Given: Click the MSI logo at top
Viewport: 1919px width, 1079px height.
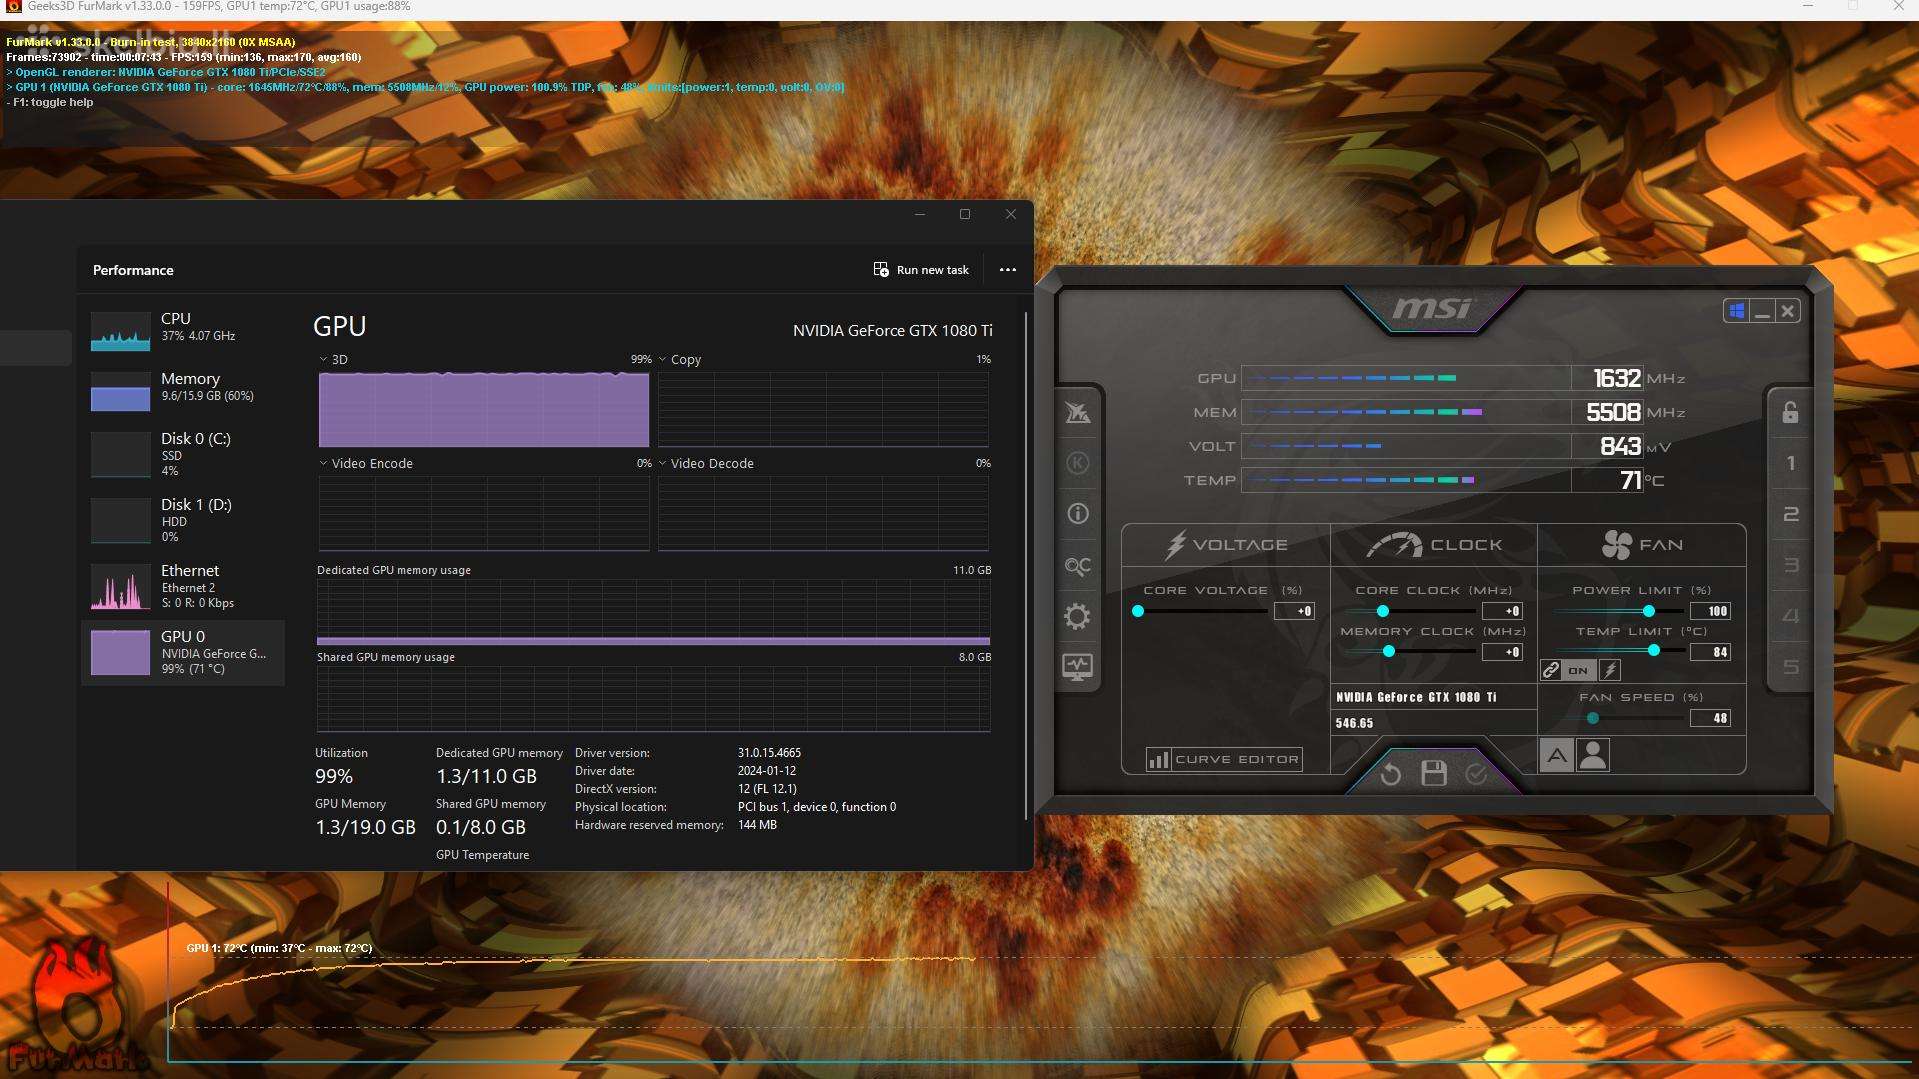Looking at the screenshot, I should [x=1432, y=308].
